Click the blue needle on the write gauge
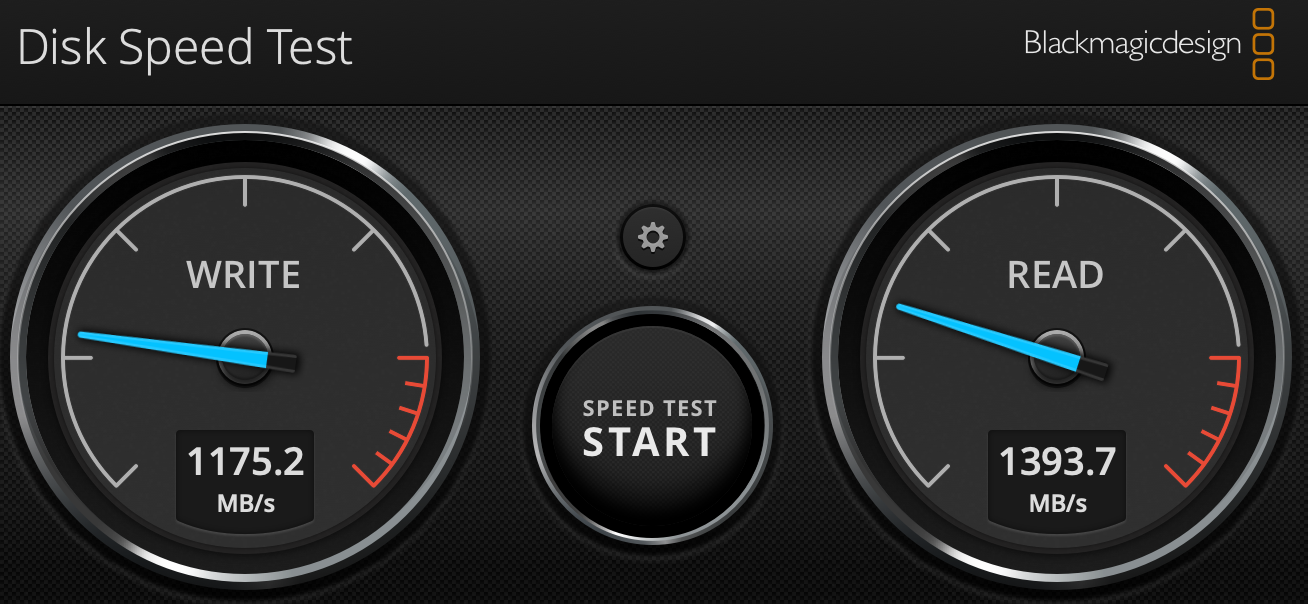1308x604 pixels. 170,347
